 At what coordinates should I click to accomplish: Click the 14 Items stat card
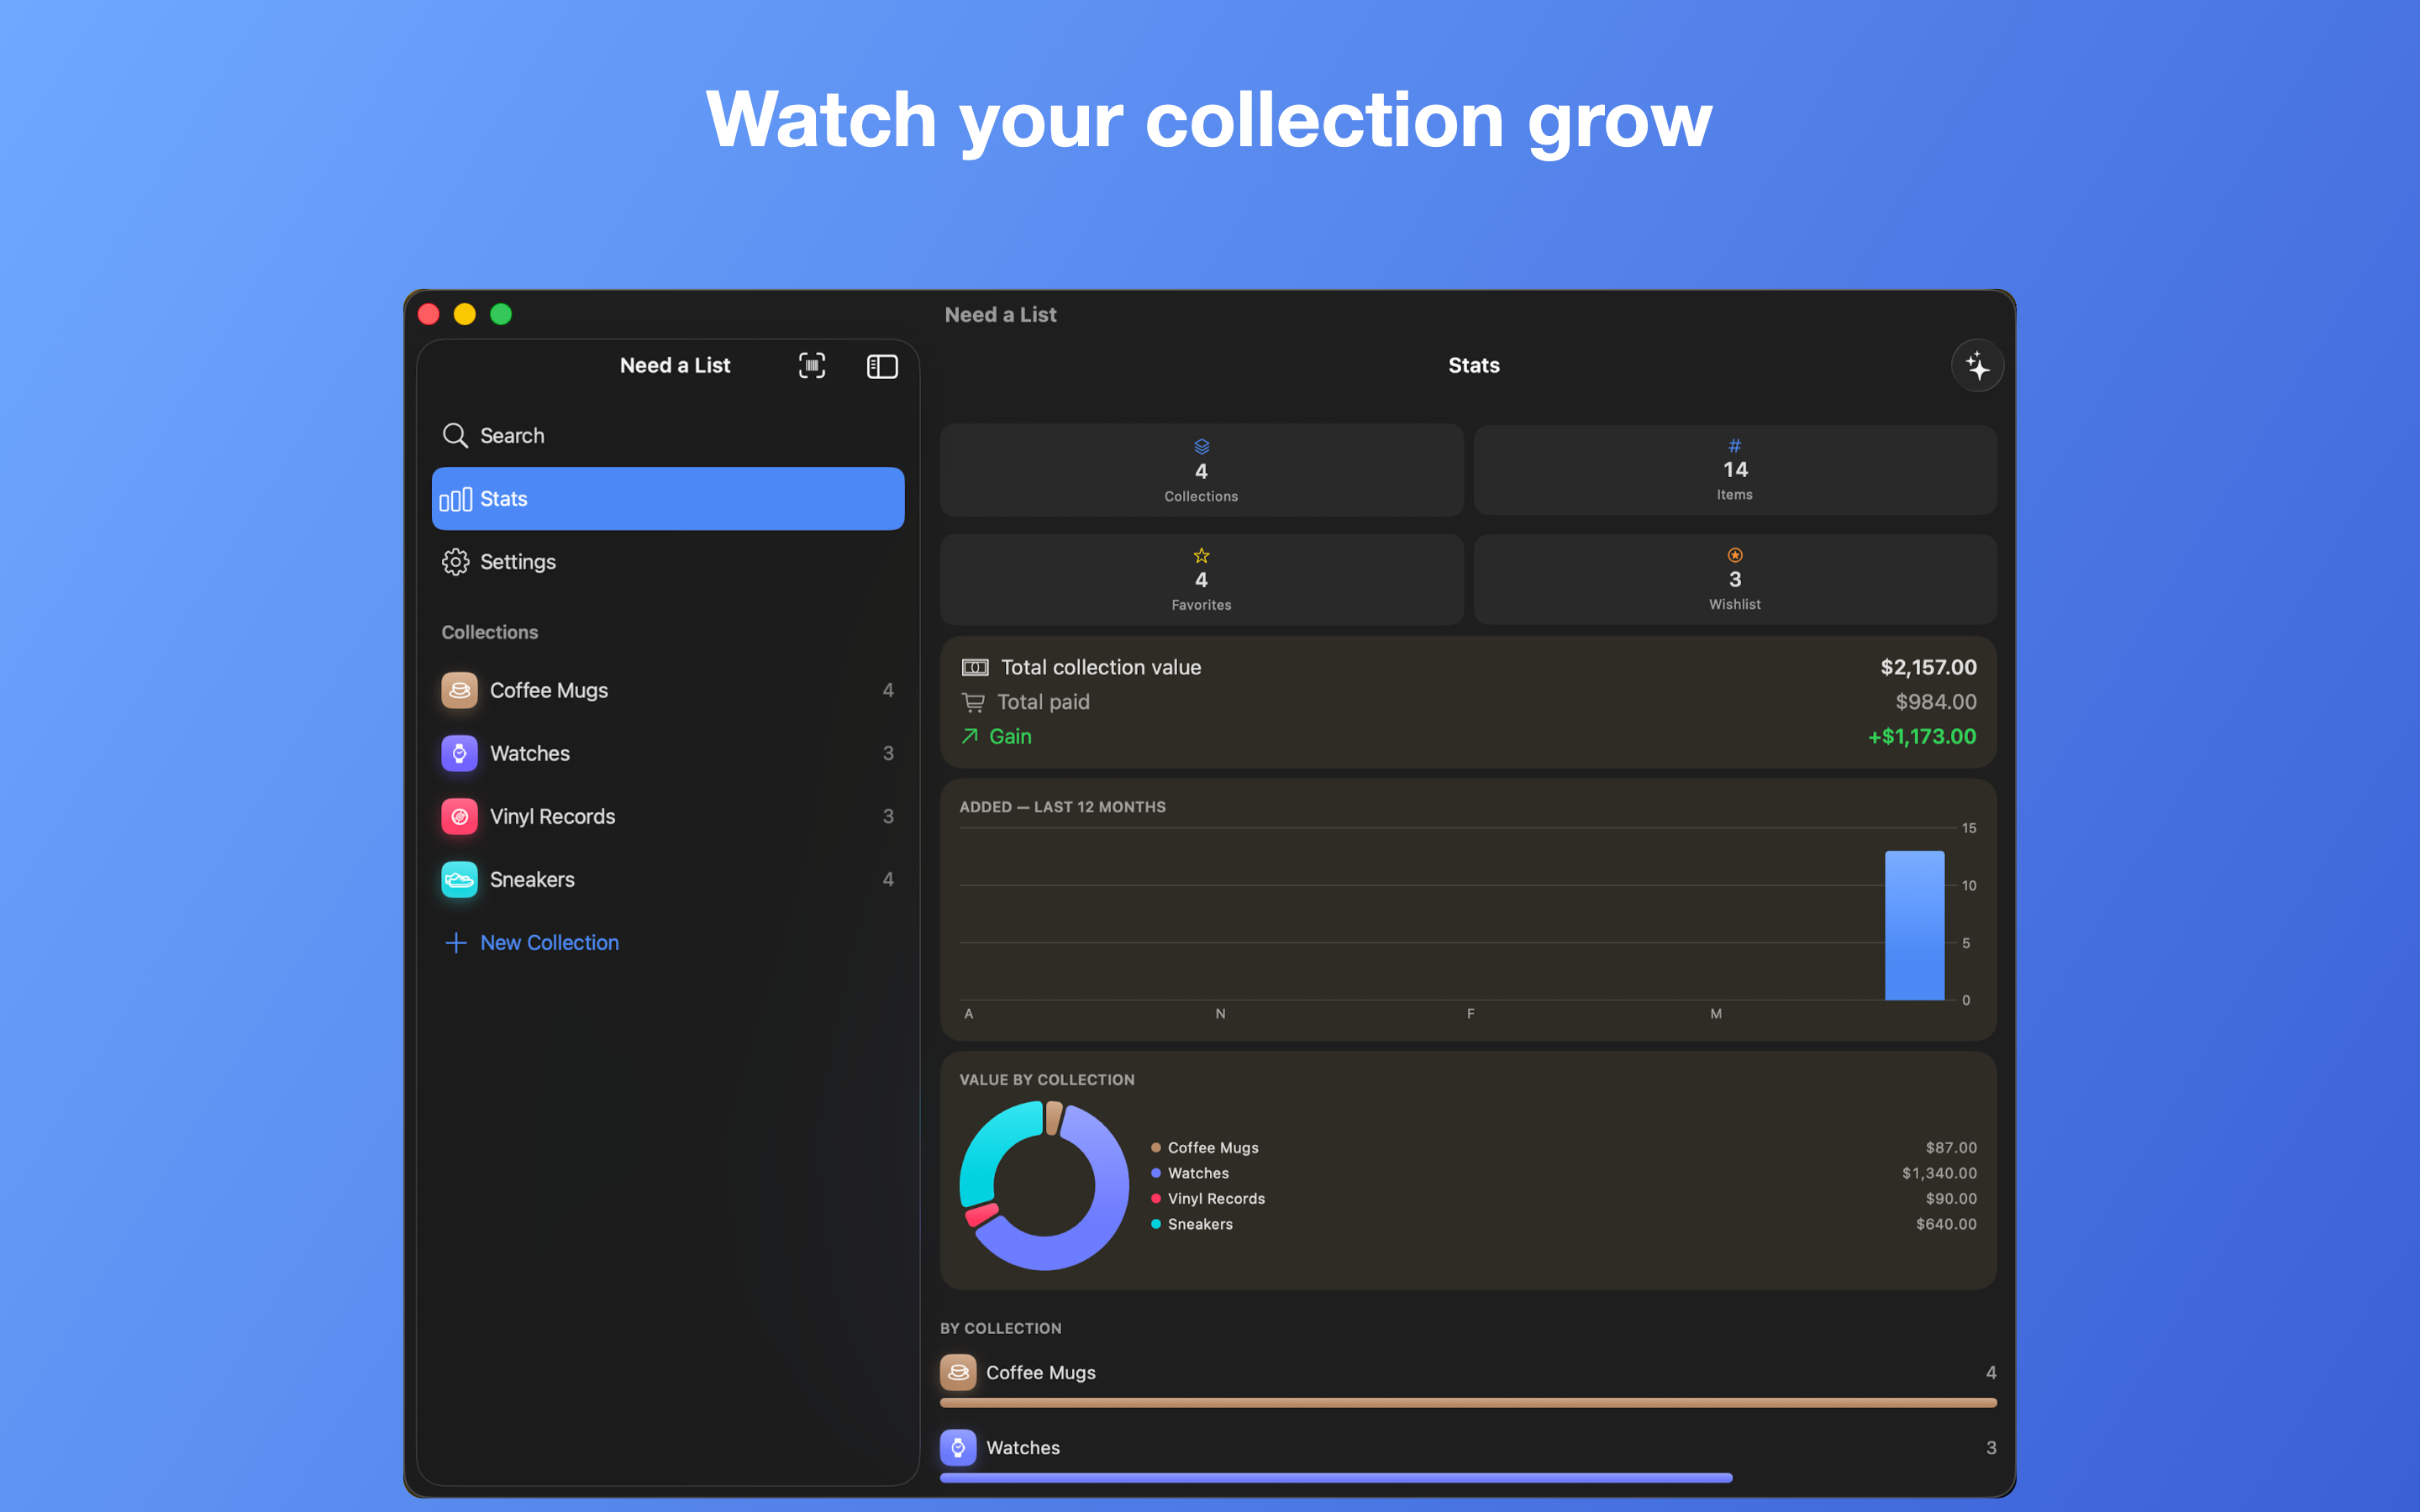click(x=1735, y=470)
